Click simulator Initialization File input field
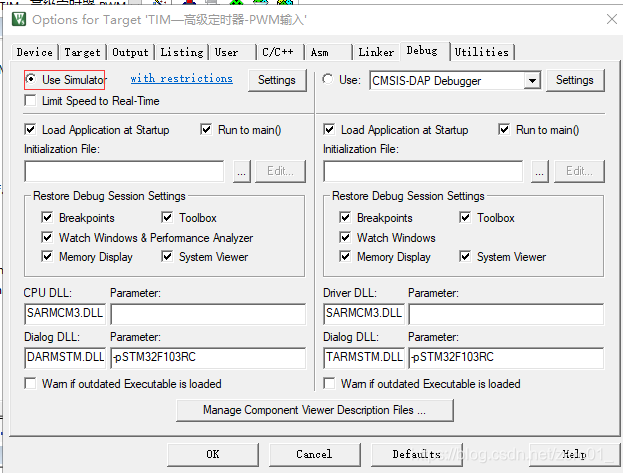623x473 pixels. pos(124,171)
